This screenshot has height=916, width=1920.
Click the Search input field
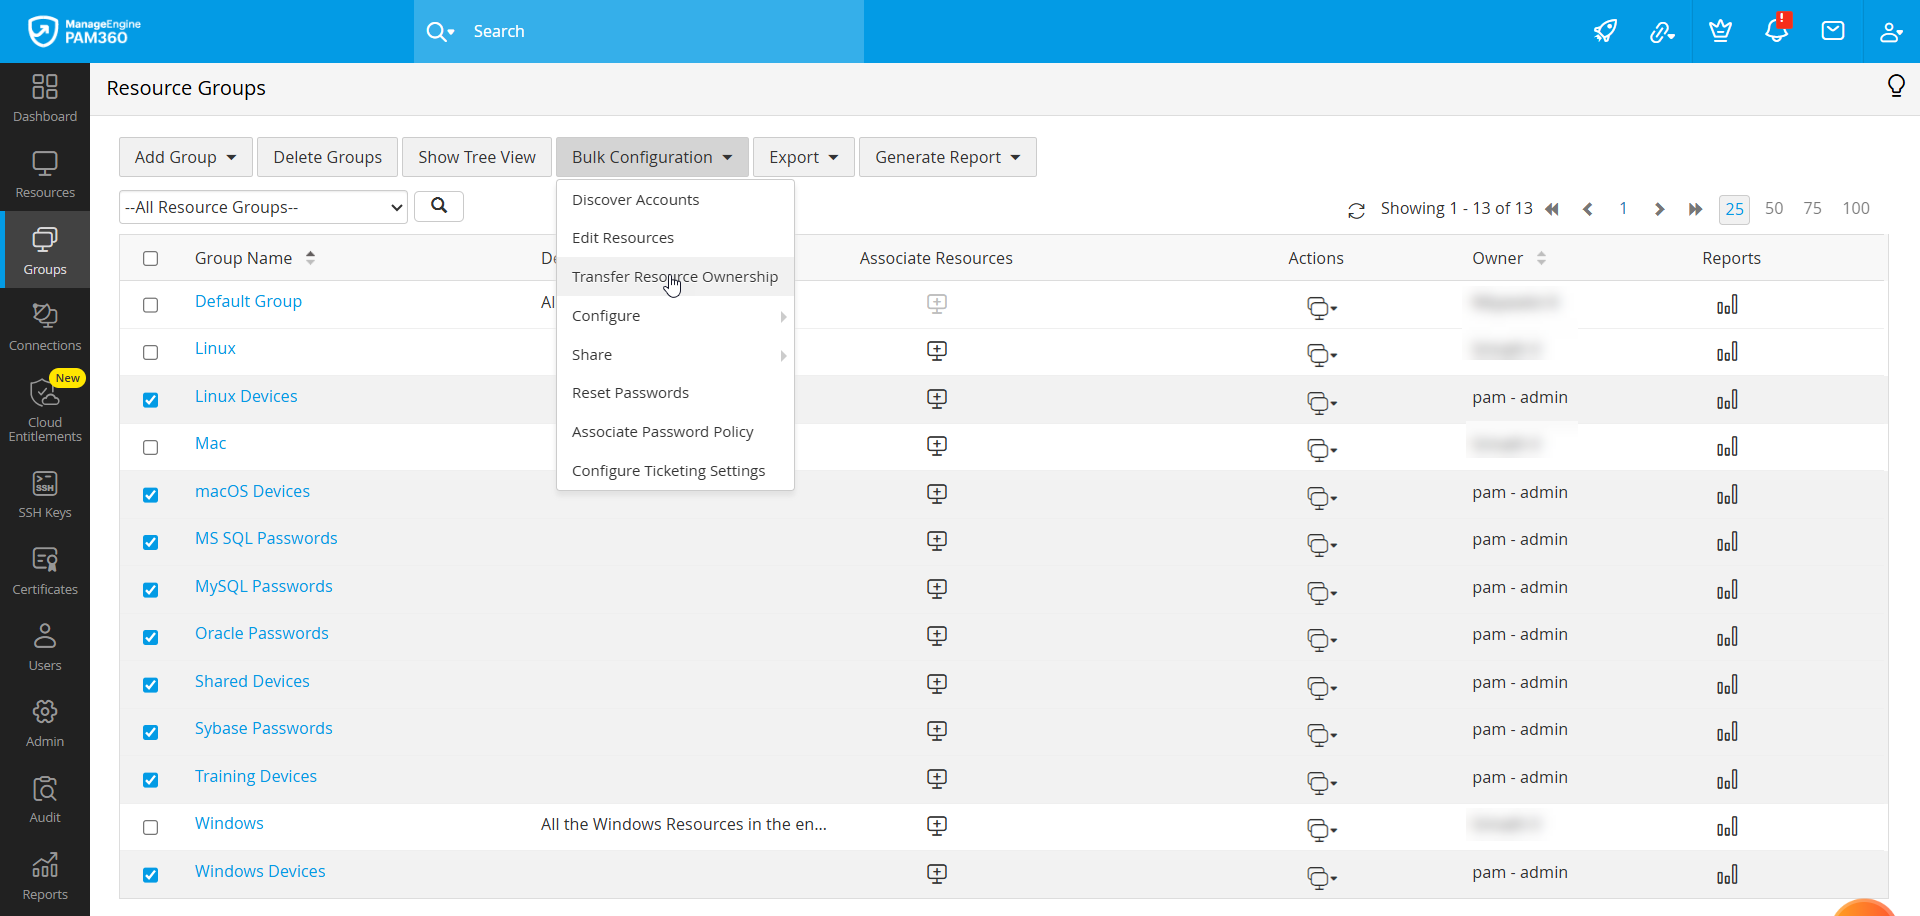(660, 31)
